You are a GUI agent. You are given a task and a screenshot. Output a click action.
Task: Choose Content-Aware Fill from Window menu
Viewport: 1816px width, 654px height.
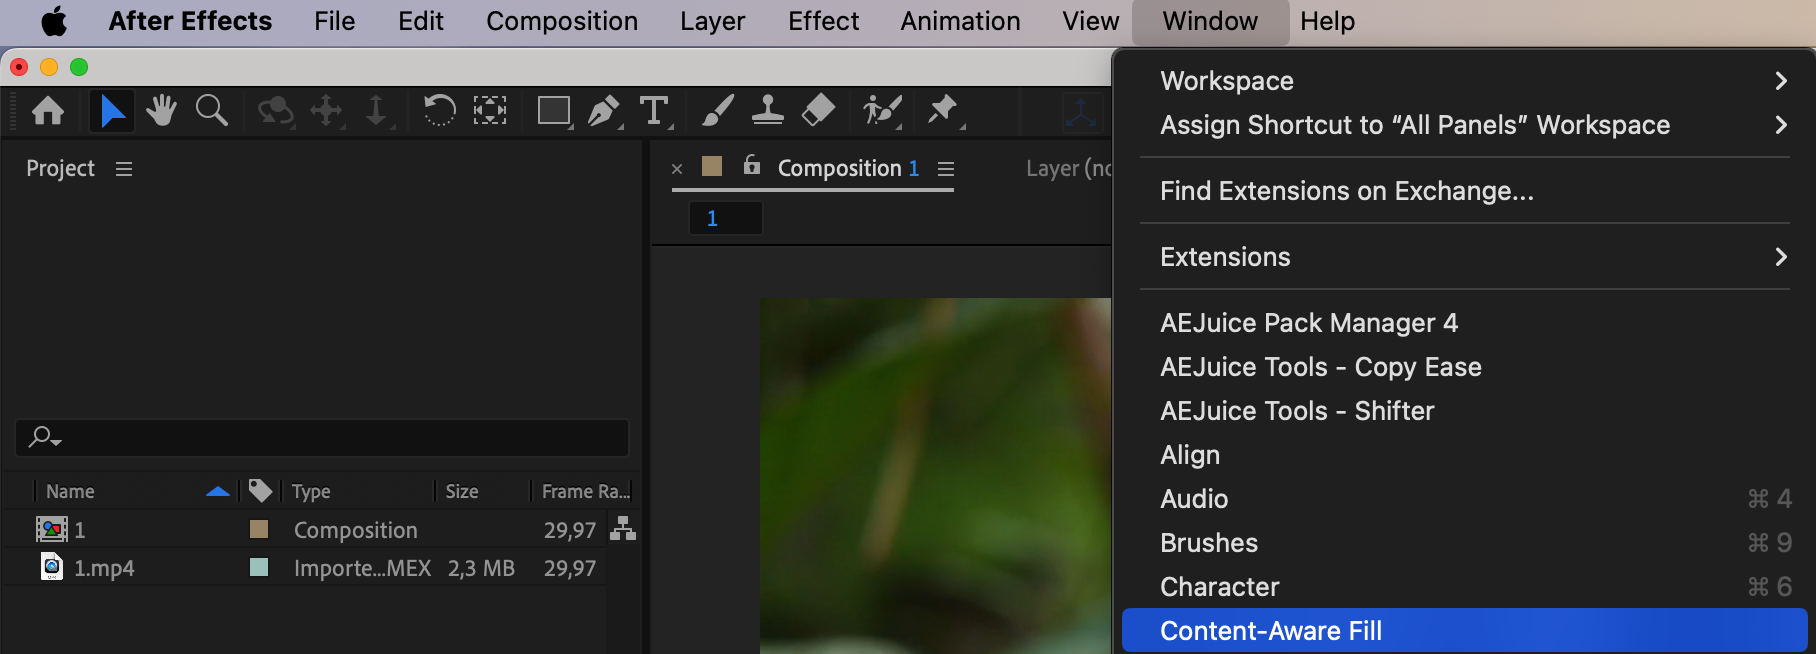point(1270,631)
